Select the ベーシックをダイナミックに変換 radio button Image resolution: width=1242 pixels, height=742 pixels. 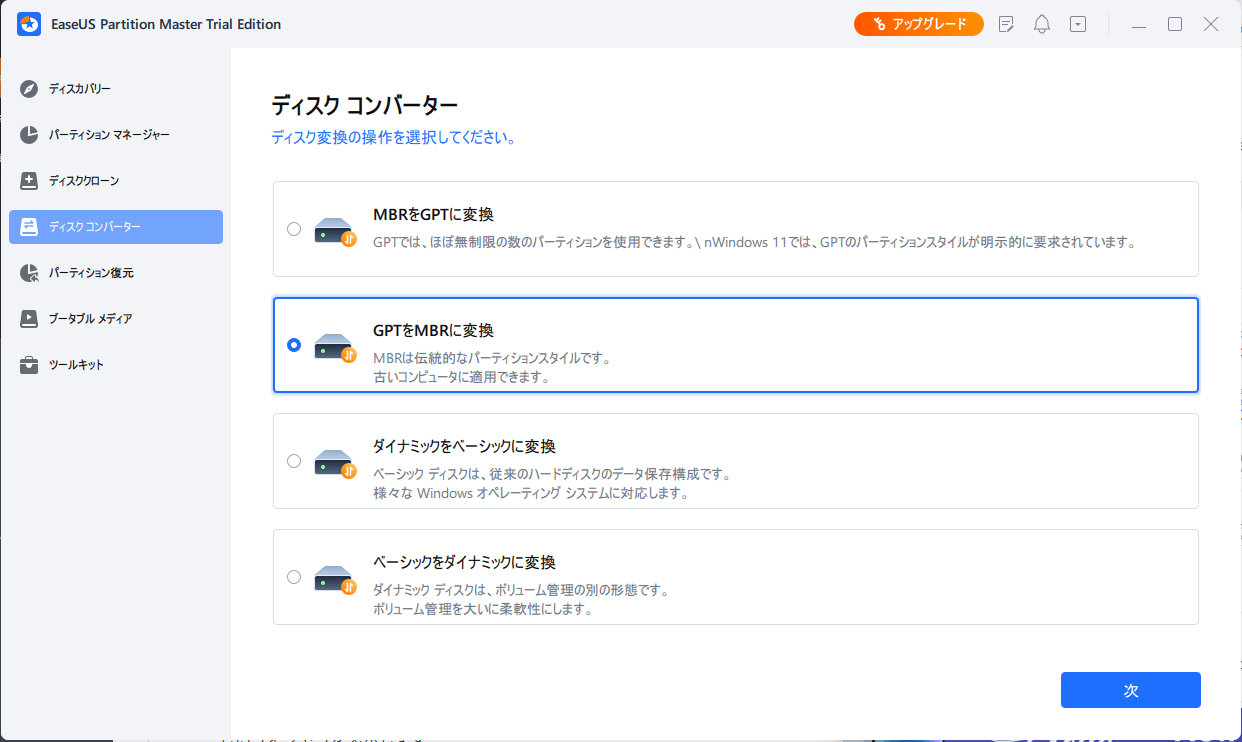click(x=293, y=577)
